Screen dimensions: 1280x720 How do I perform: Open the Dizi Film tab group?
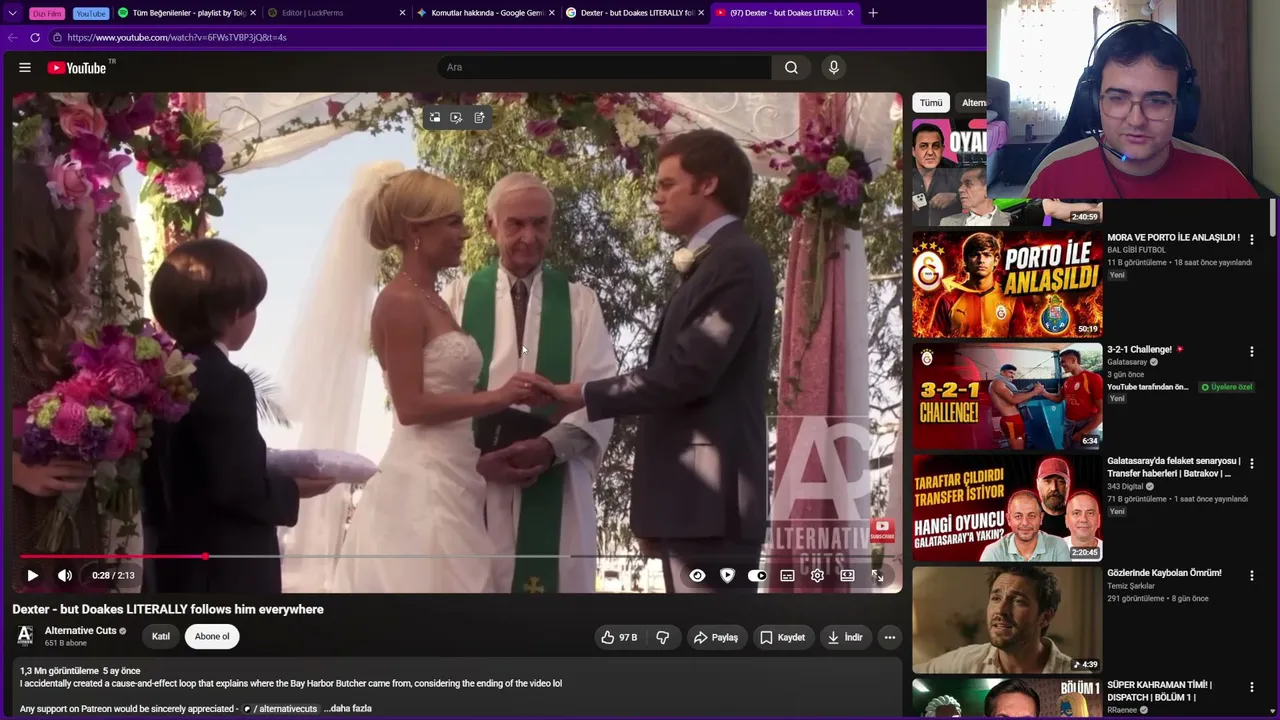click(47, 13)
